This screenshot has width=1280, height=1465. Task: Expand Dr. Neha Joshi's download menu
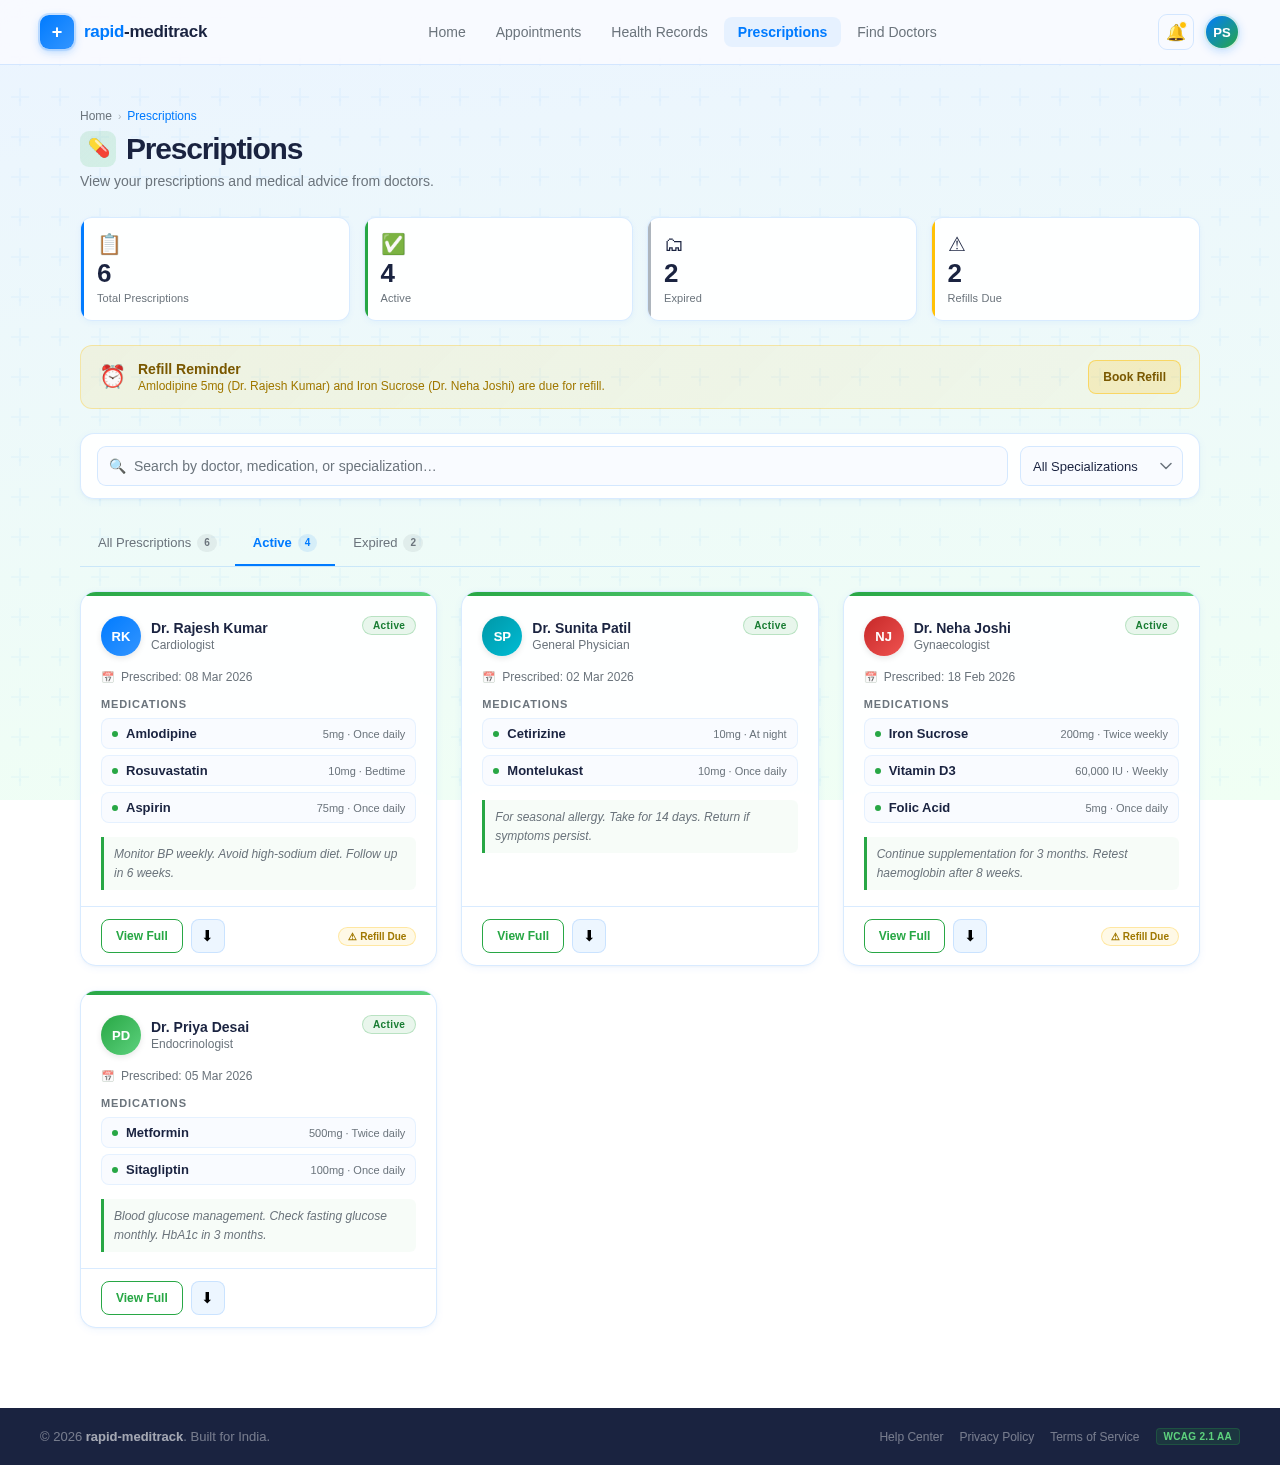tap(969, 936)
